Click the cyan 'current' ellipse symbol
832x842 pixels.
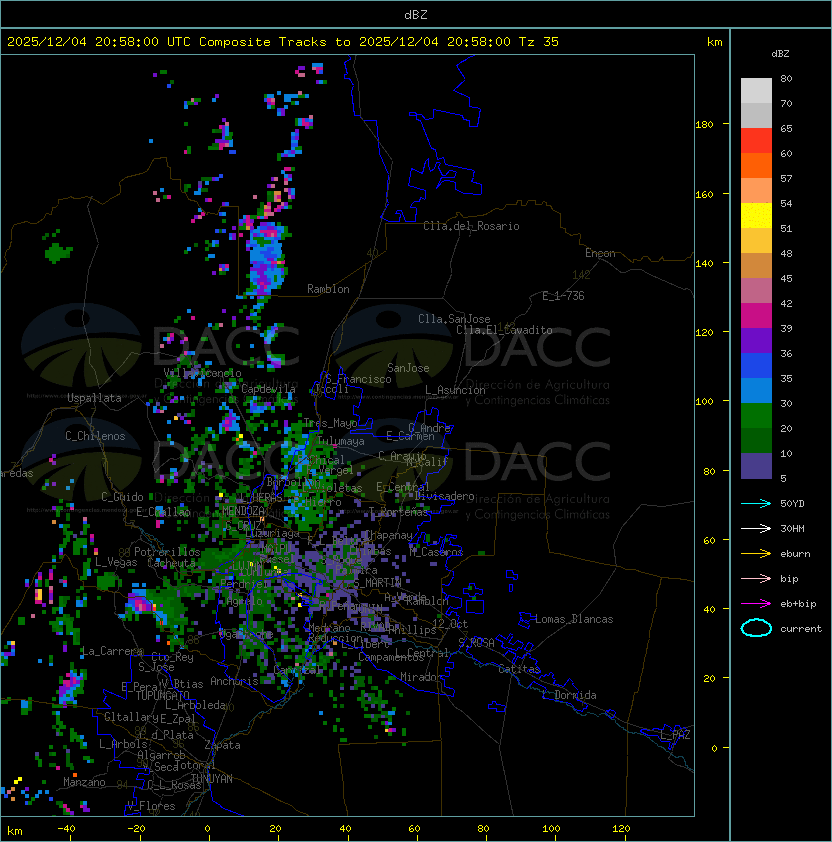[756, 628]
